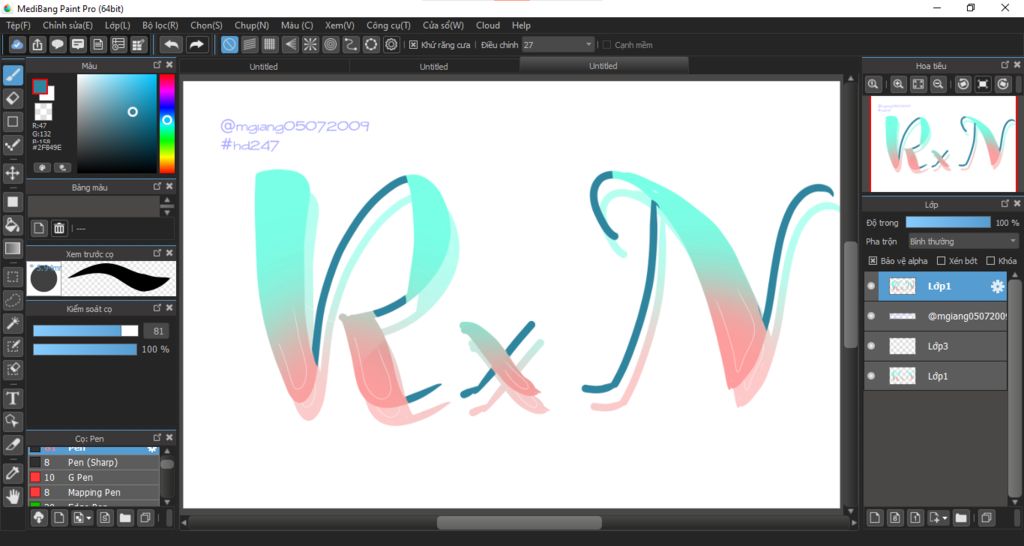This screenshot has width=1024, height=546.
Task: Add new color to palette
Action: click(x=39, y=228)
